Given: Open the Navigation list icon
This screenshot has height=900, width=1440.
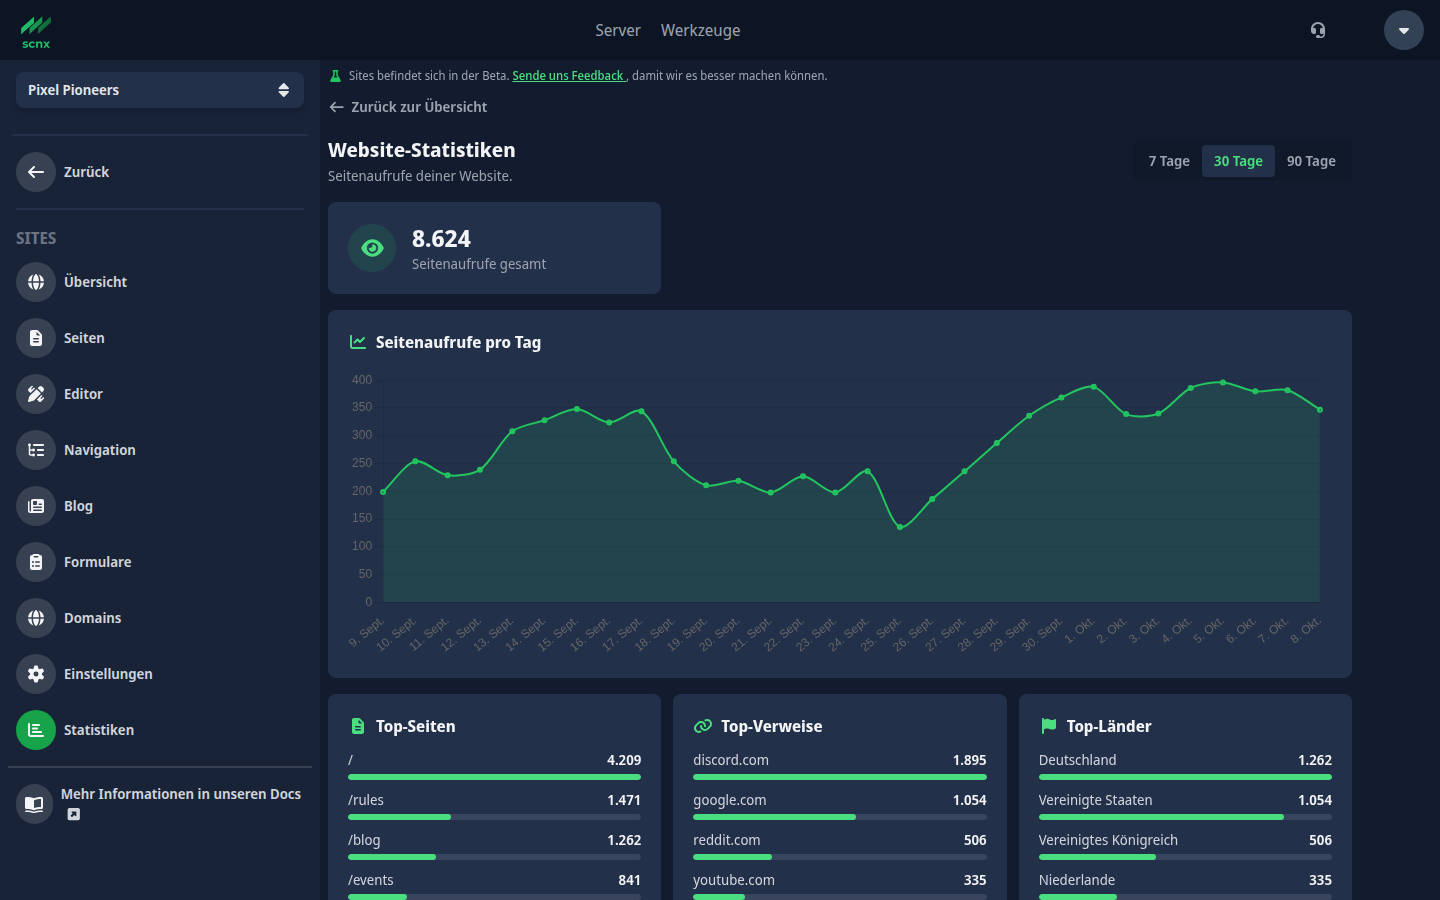Looking at the screenshot, I should coord(36,450).
